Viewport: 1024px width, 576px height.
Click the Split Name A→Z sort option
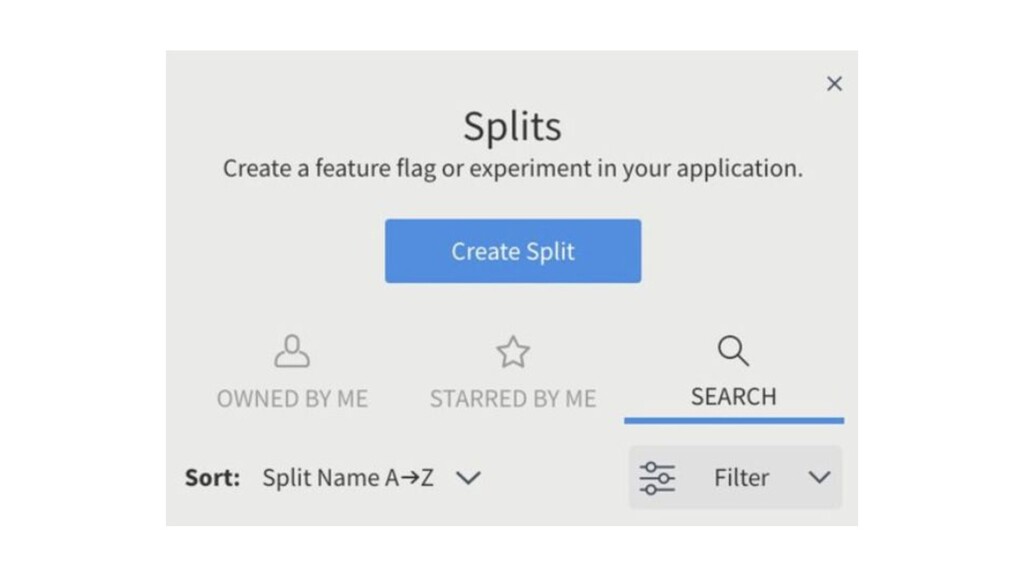347,478
